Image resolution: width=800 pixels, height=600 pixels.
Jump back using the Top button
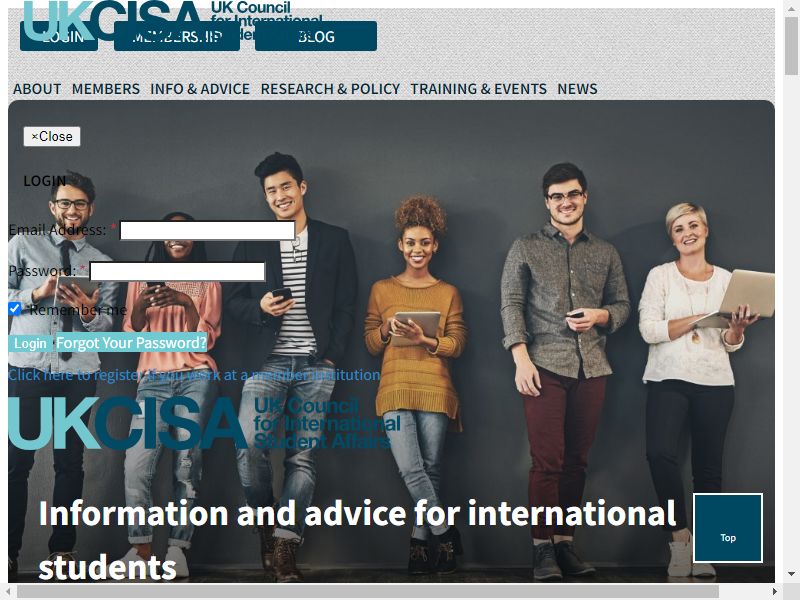728,528
